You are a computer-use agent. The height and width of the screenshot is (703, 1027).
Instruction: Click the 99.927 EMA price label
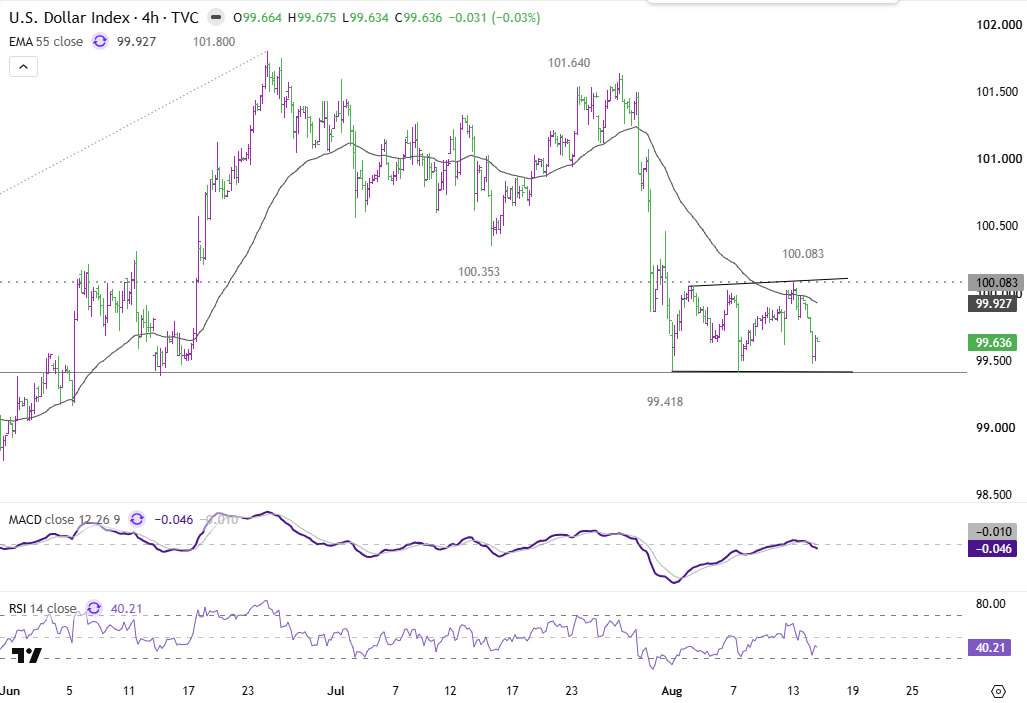[x=993, y=303]
